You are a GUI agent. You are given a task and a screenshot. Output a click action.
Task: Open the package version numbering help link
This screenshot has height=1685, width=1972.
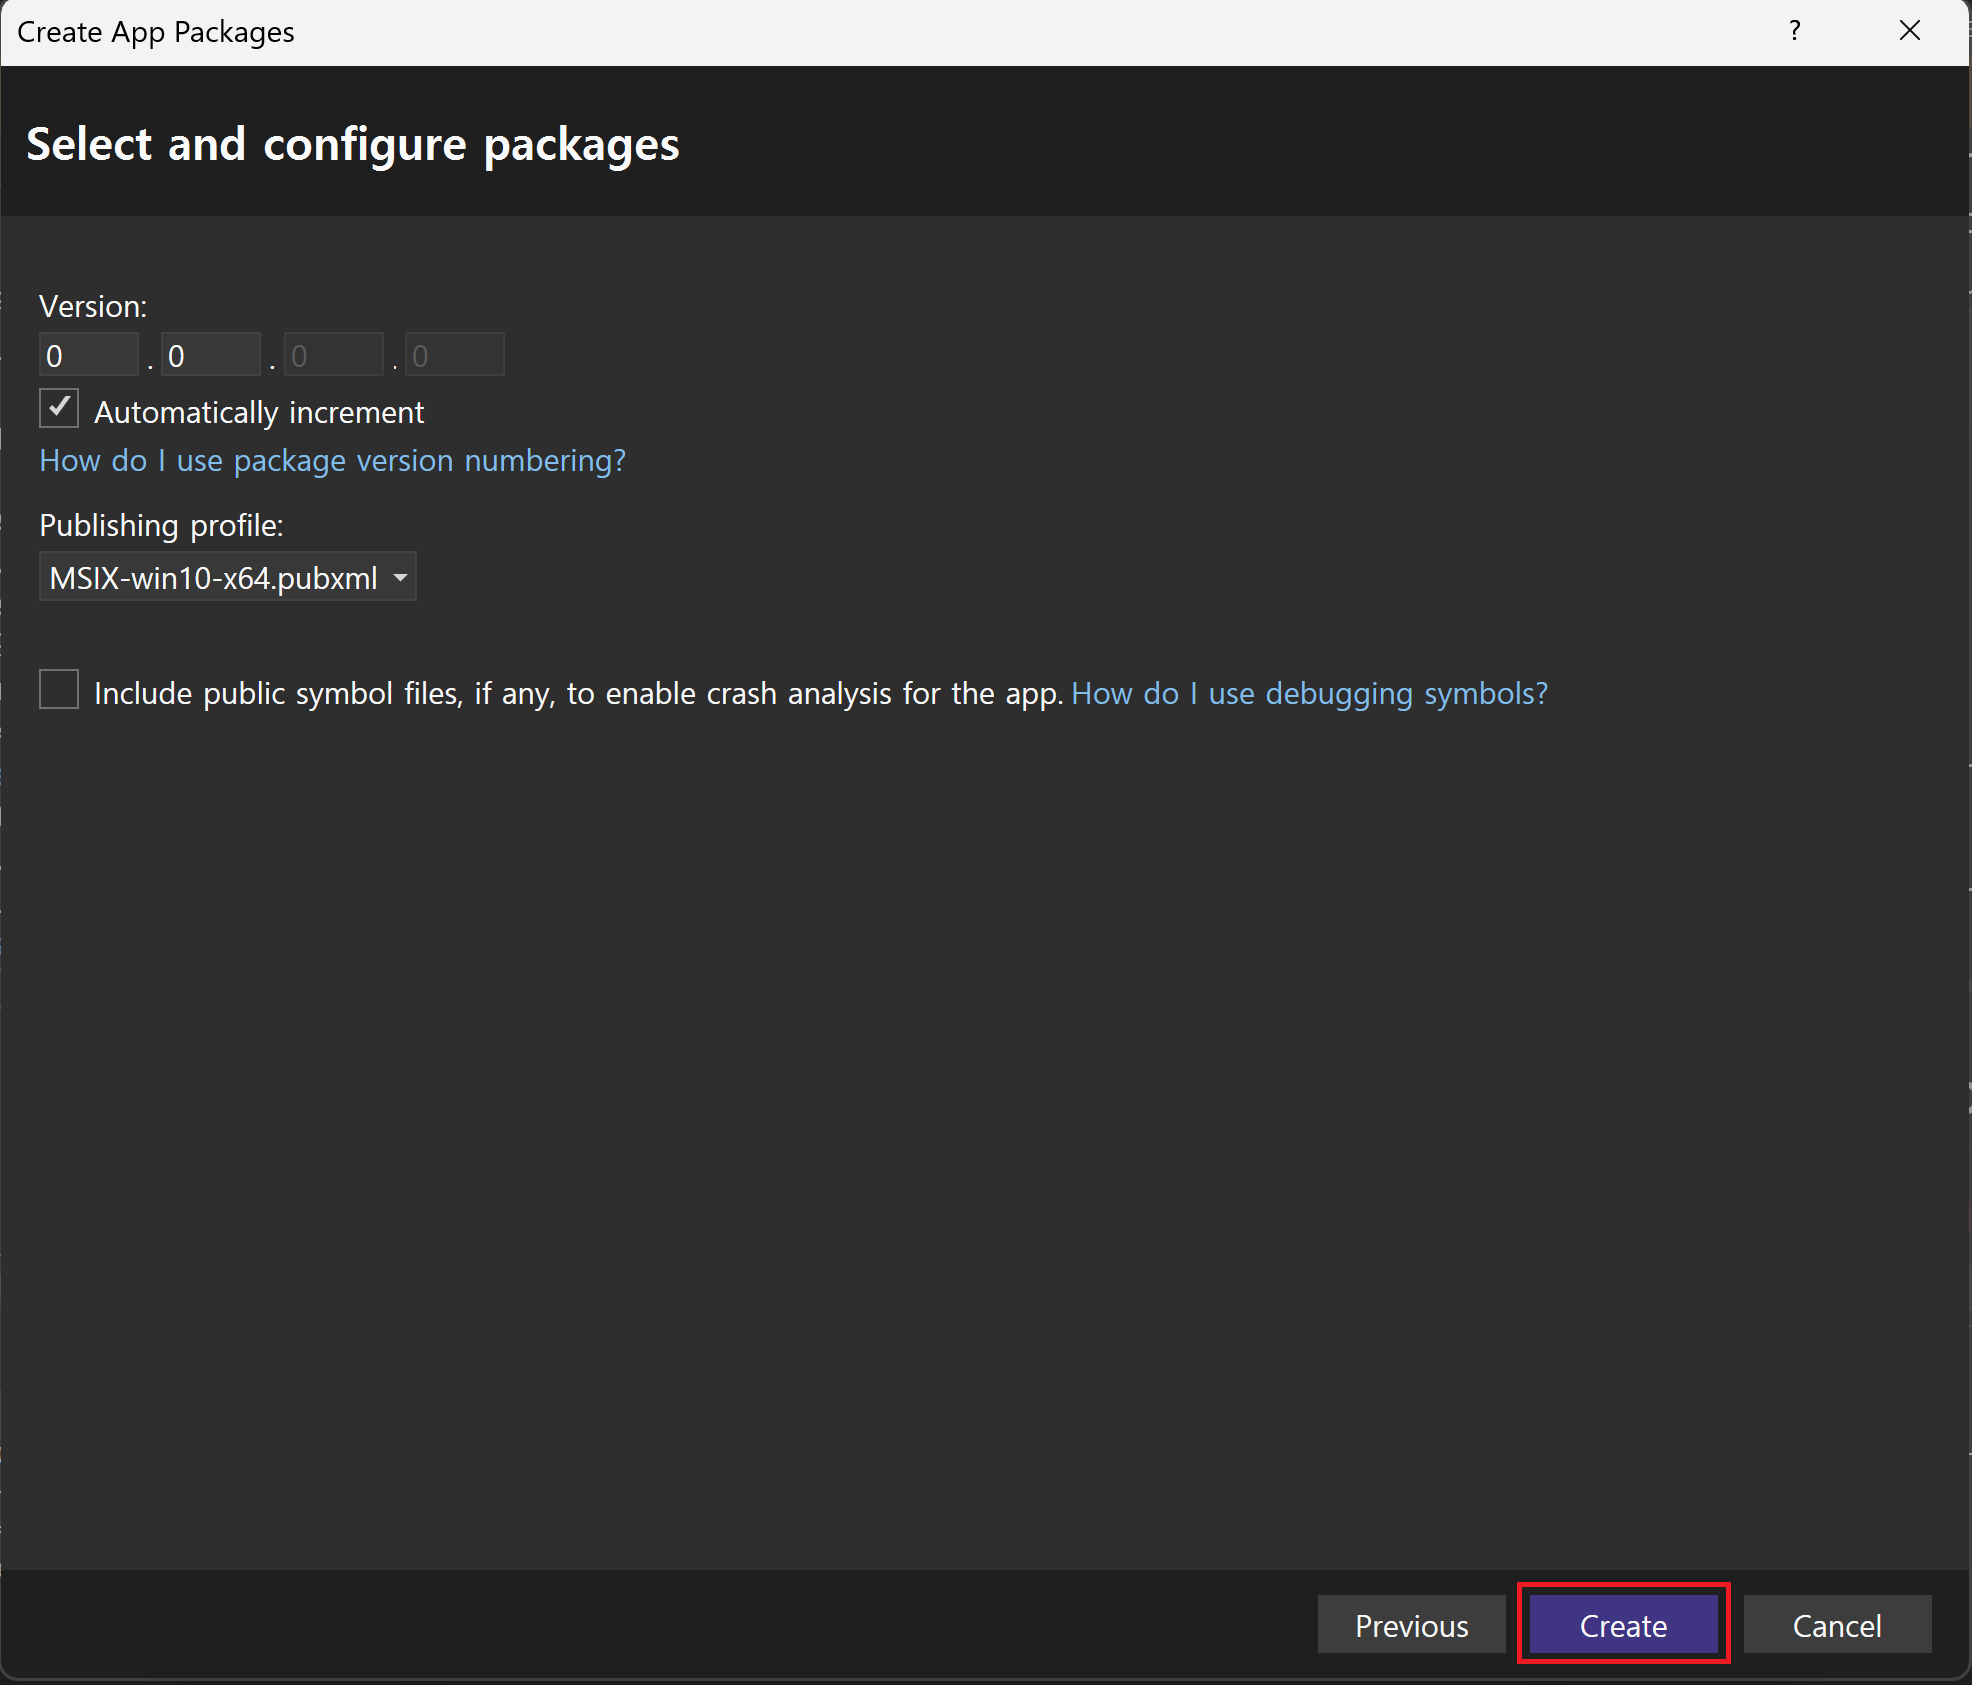coord(332,460)
